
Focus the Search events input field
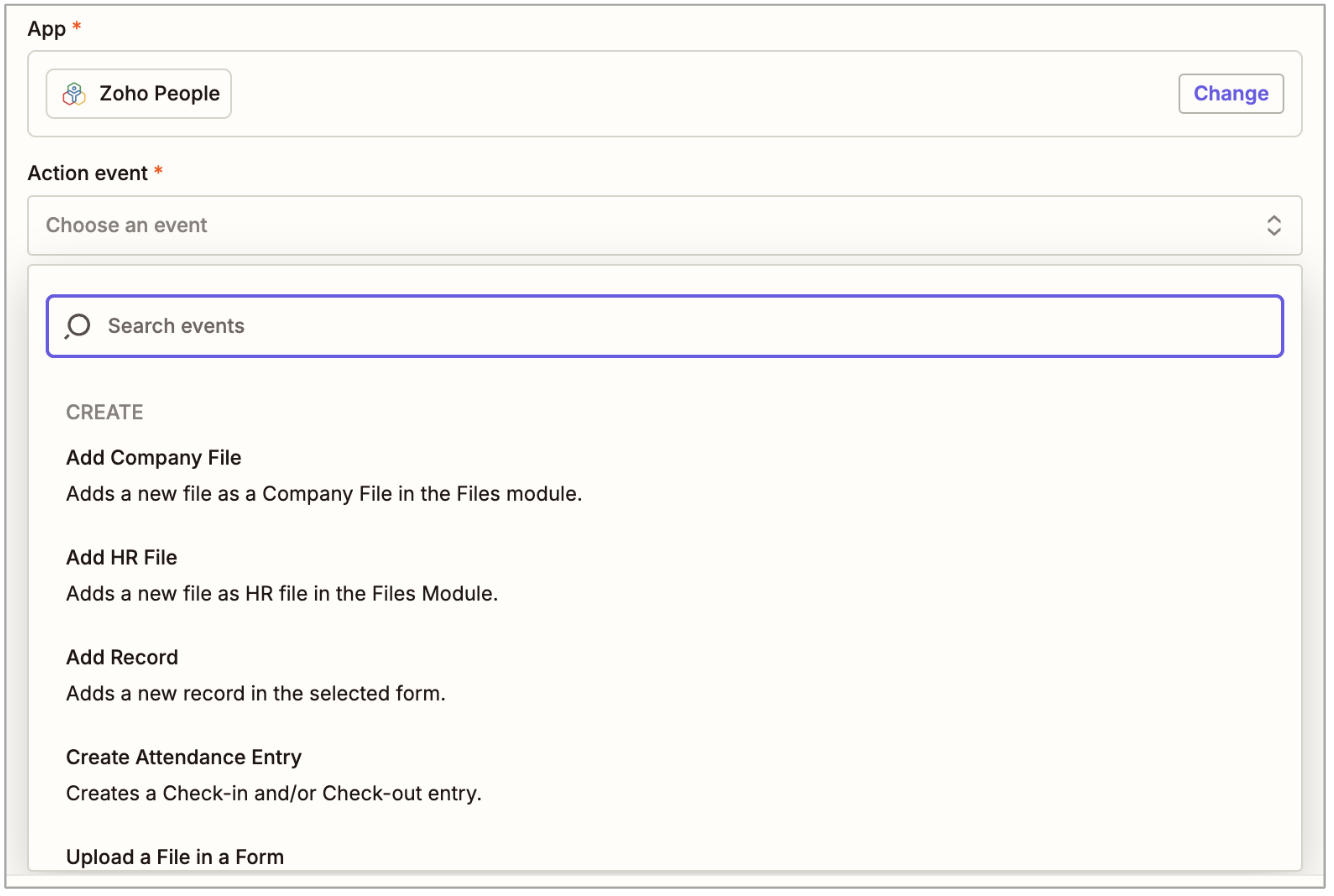690,326
